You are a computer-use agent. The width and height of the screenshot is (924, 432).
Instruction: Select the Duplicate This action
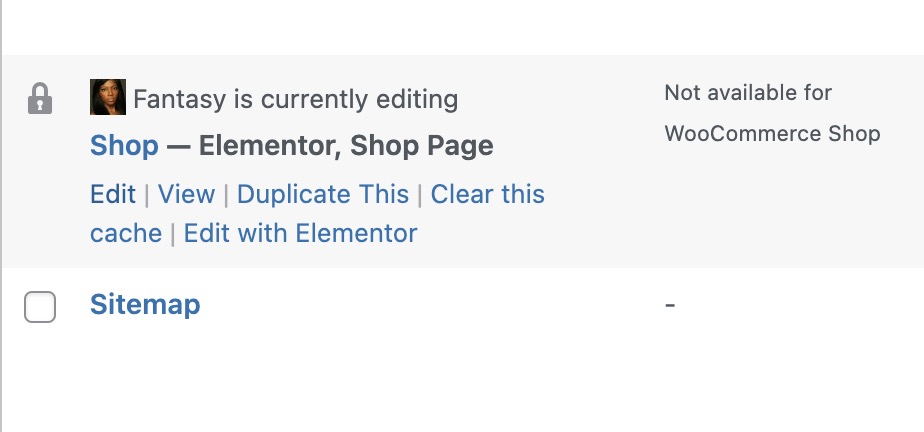[323, 194]
